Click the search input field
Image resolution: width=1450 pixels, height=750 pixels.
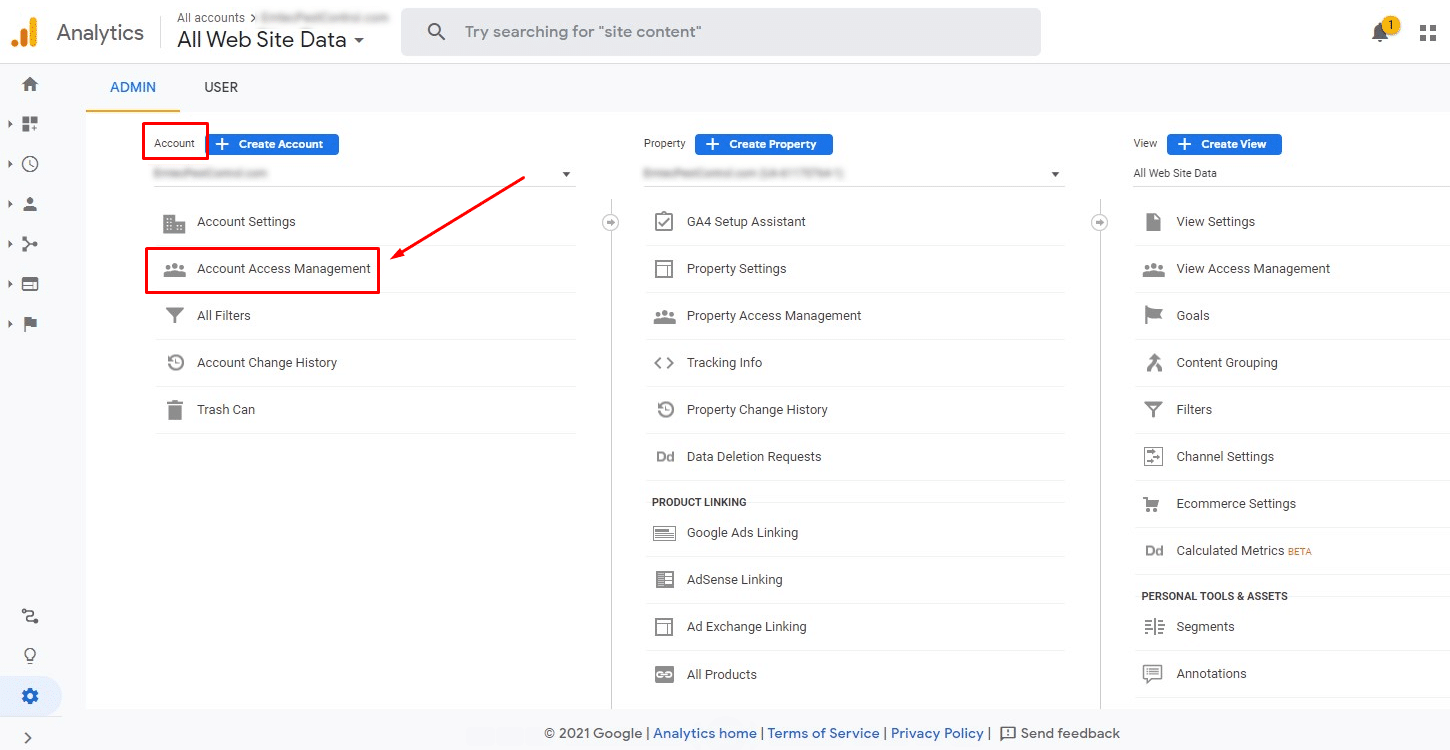[720, 32]
